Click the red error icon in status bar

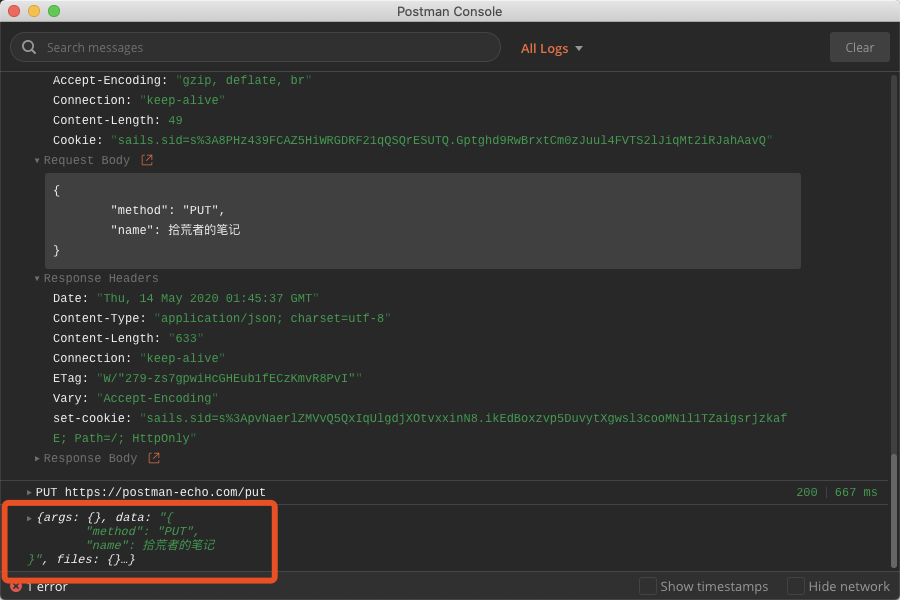16,586
